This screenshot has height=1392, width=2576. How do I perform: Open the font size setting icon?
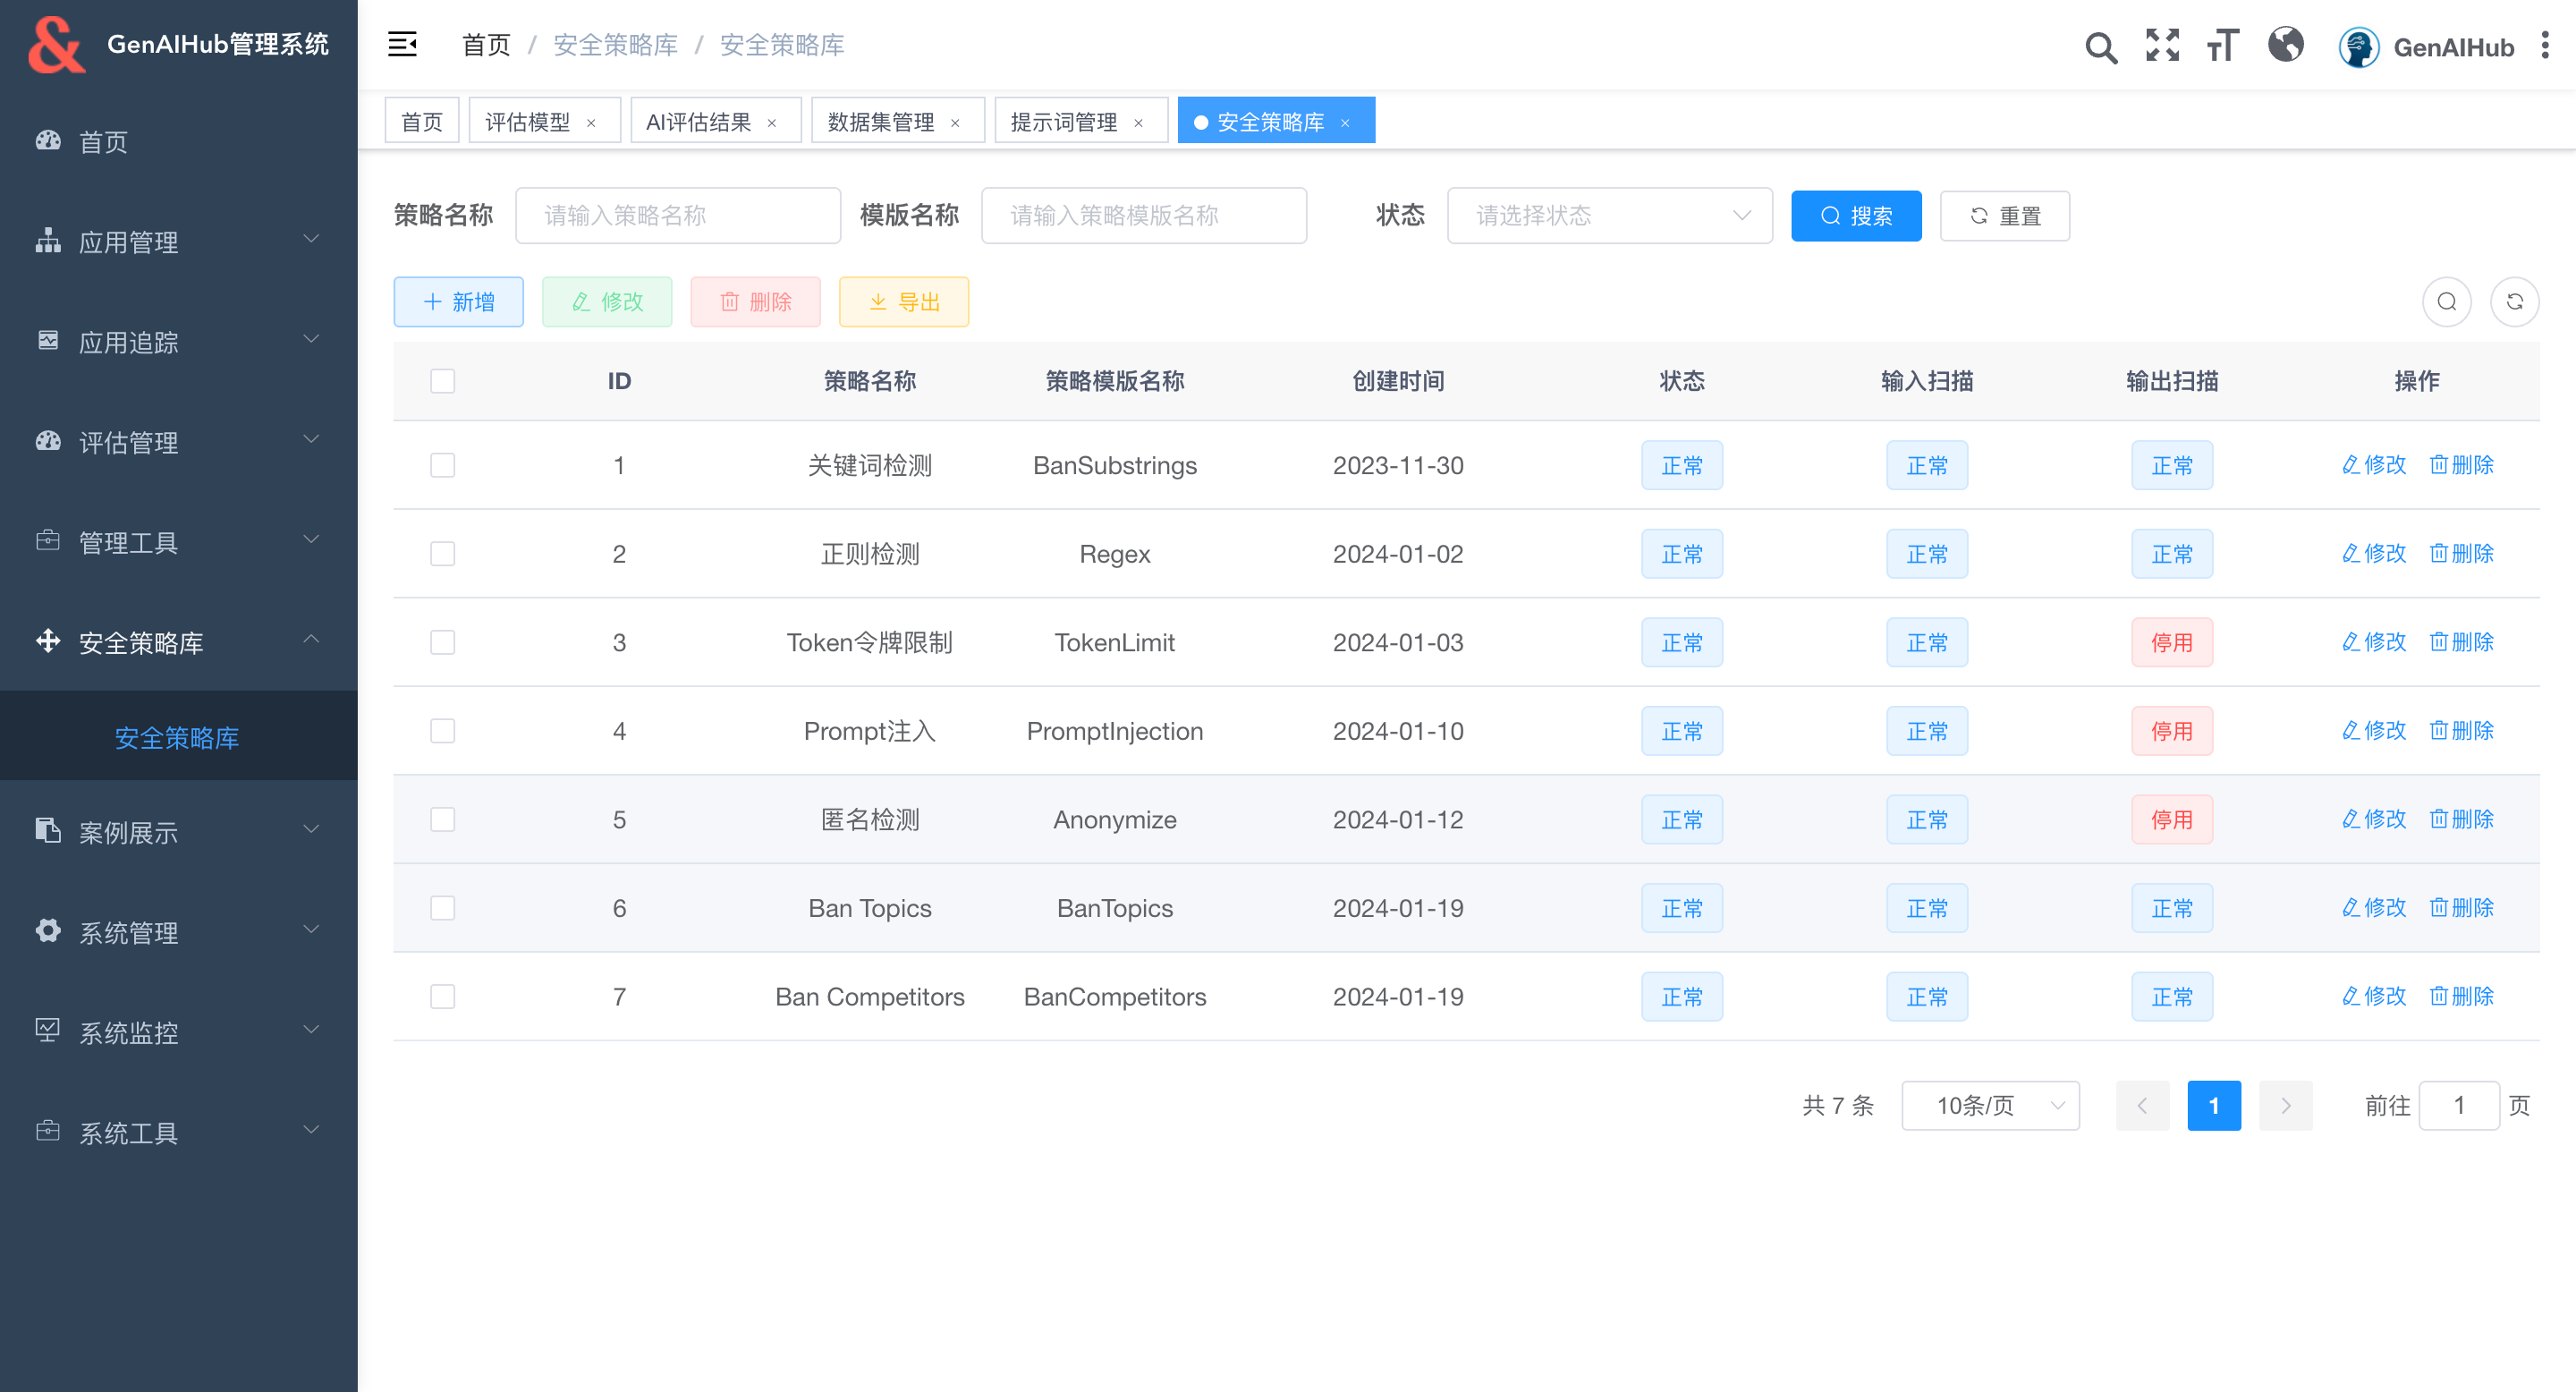point(2222,45)
